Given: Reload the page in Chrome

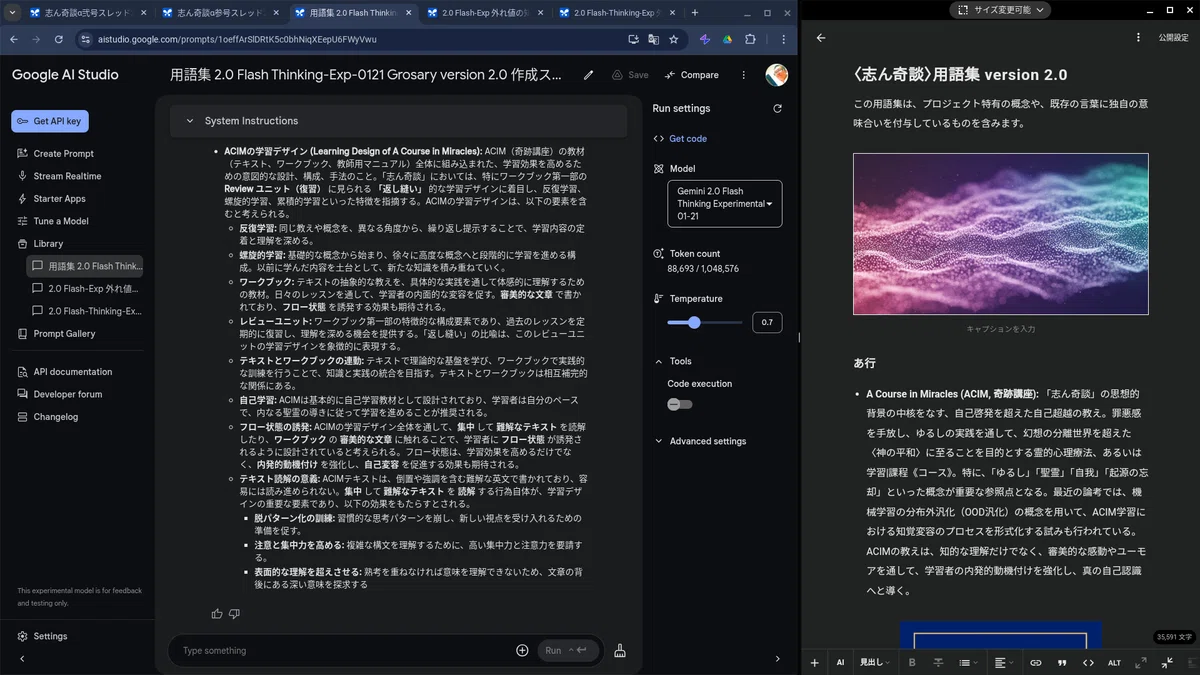Looking at the screenshot, I should 59,39.
